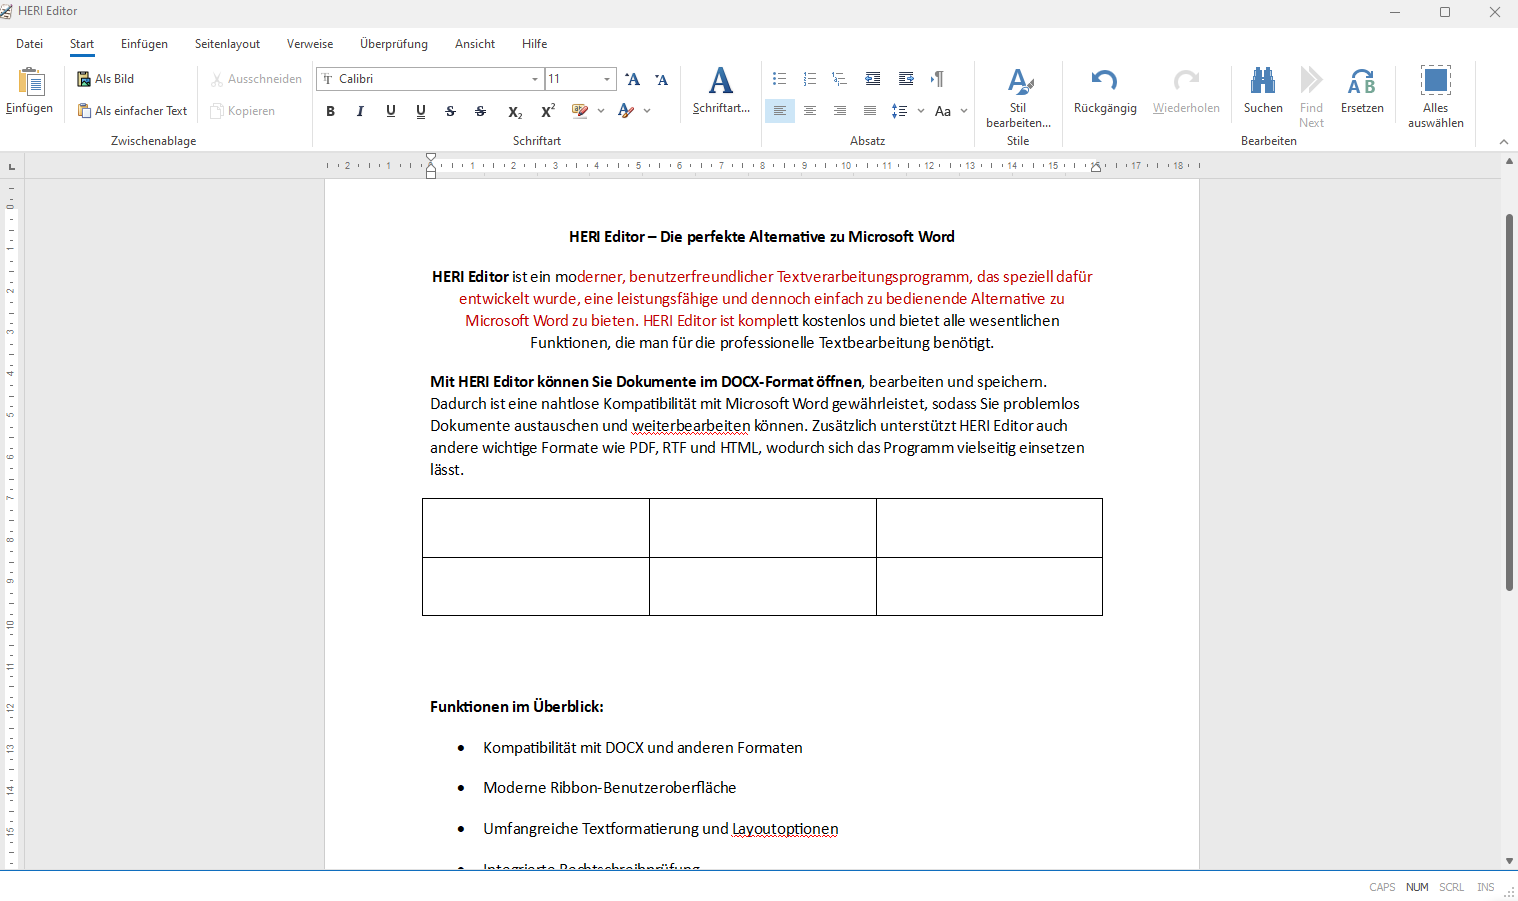Screen dimensions: 1518x901
Task: Toggle single underline U
Action: point(390,111)
